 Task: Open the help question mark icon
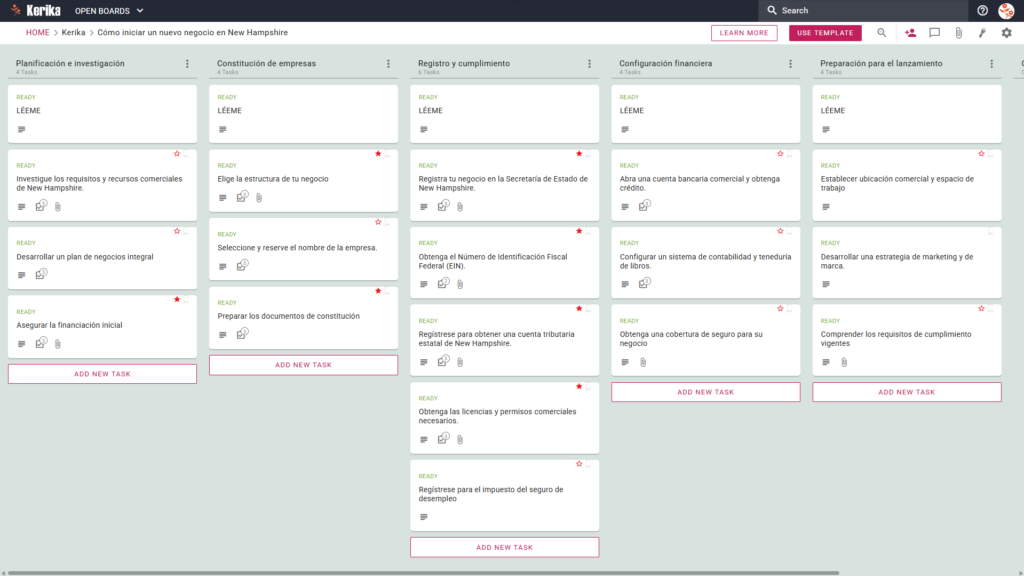(982, 10)
